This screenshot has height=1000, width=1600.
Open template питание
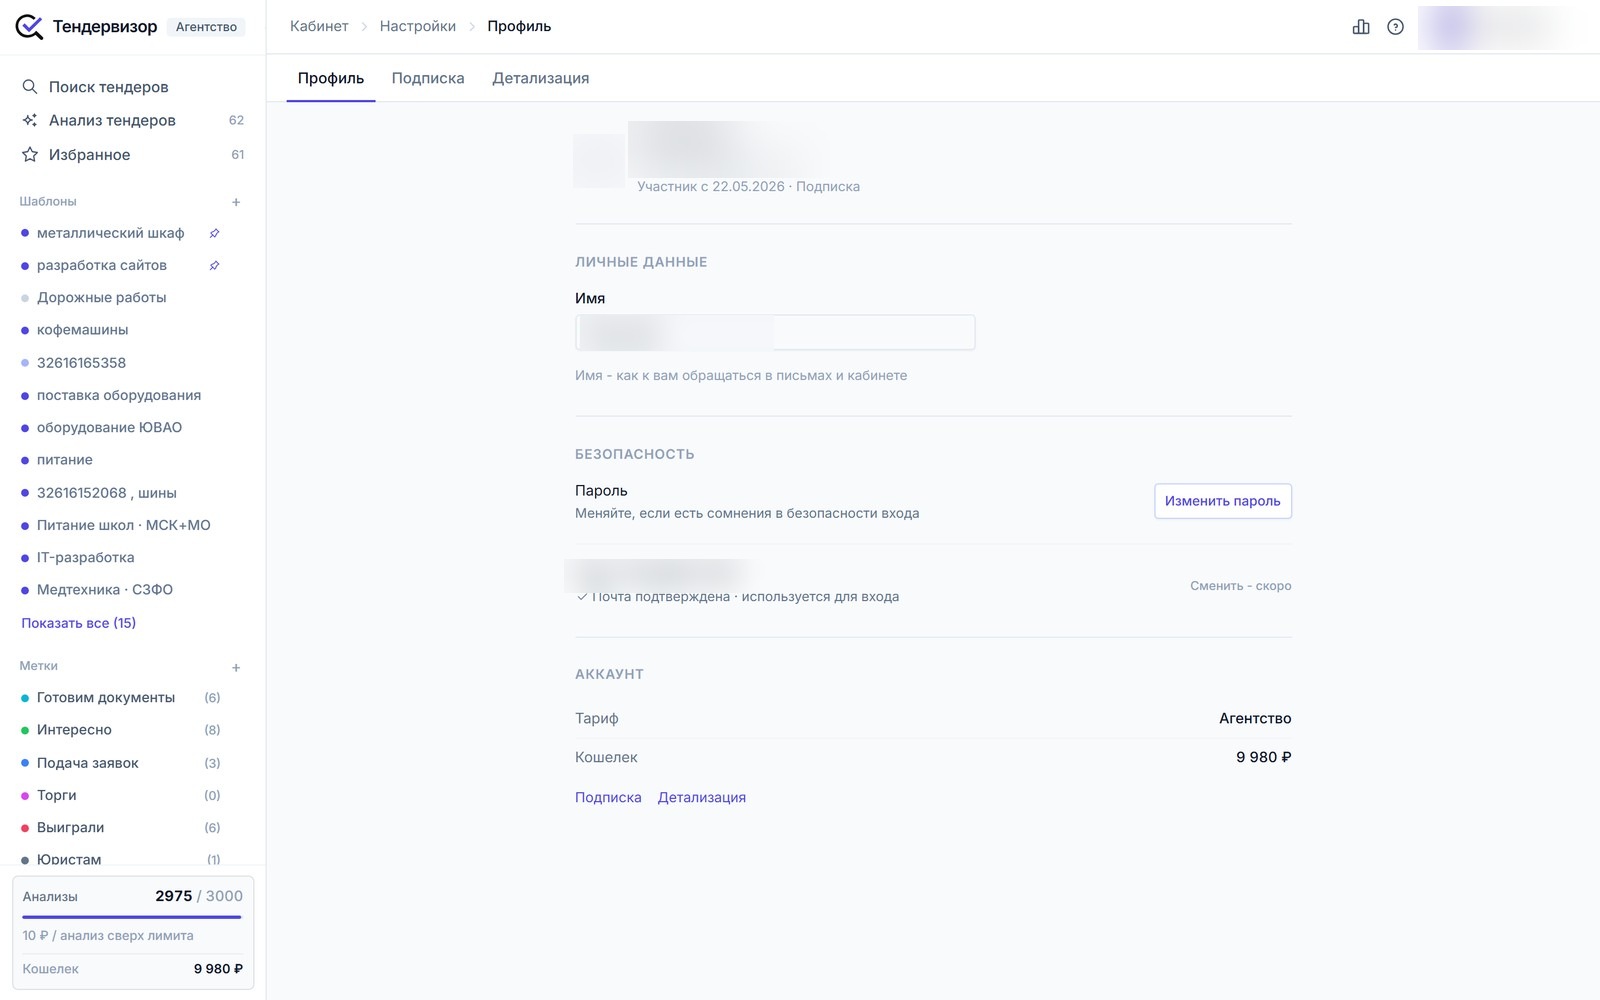65,460
